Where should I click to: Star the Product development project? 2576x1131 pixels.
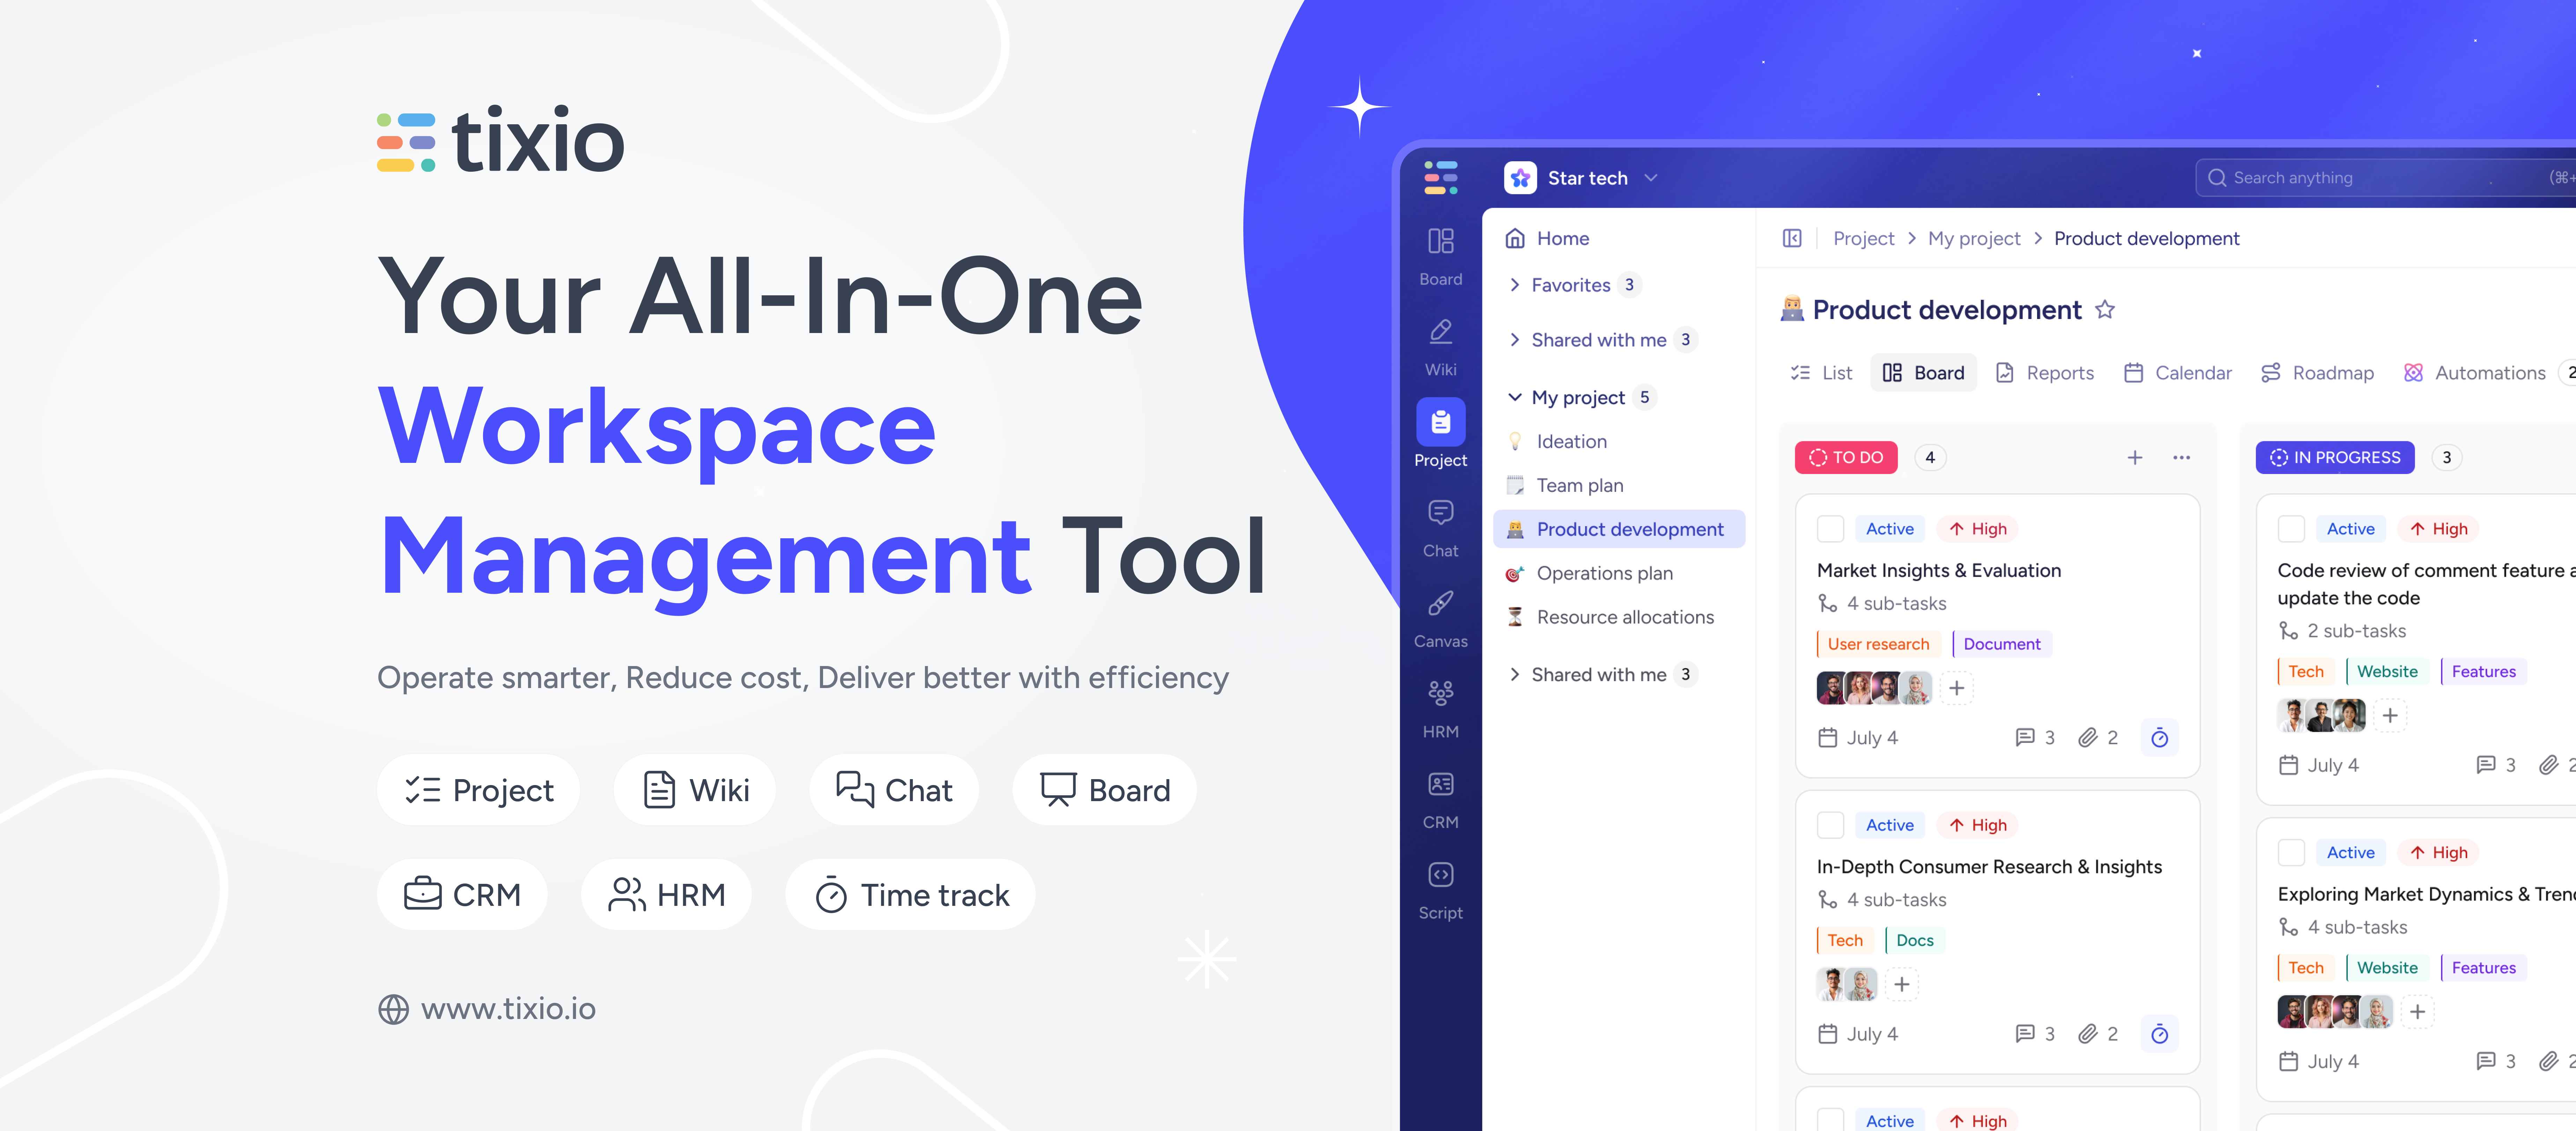click(x=2105, y=310)
